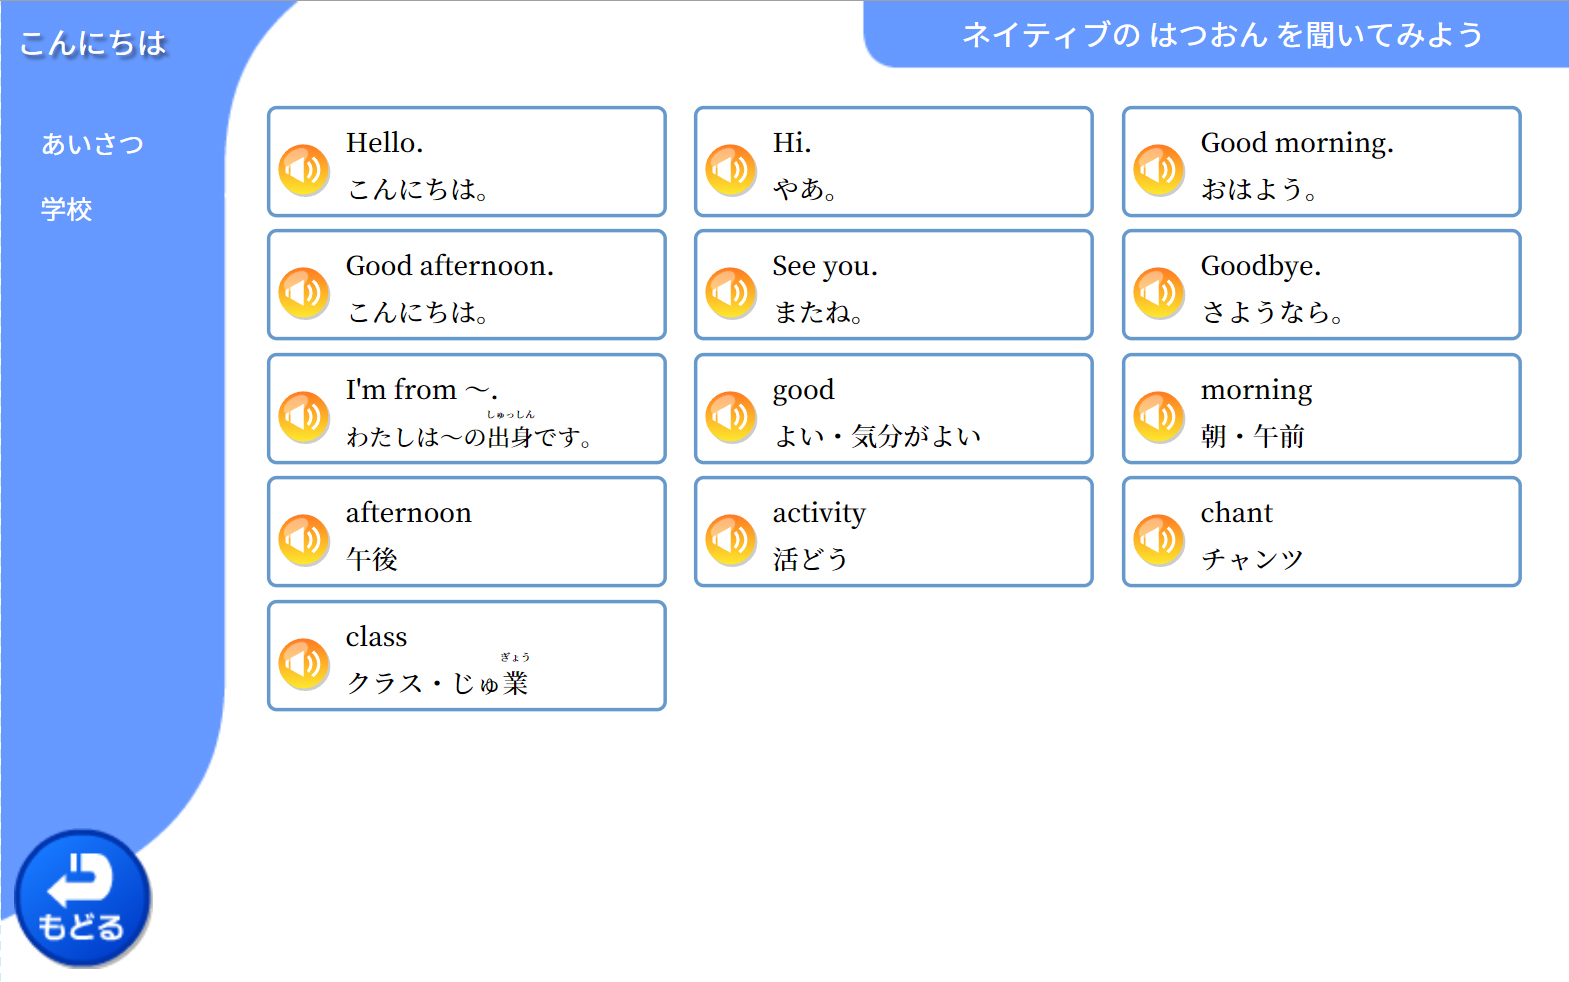The width and height of the screenshot is (1569, 982).
Task: Click the speaker icon beside Hi
Action: [731, 169]
